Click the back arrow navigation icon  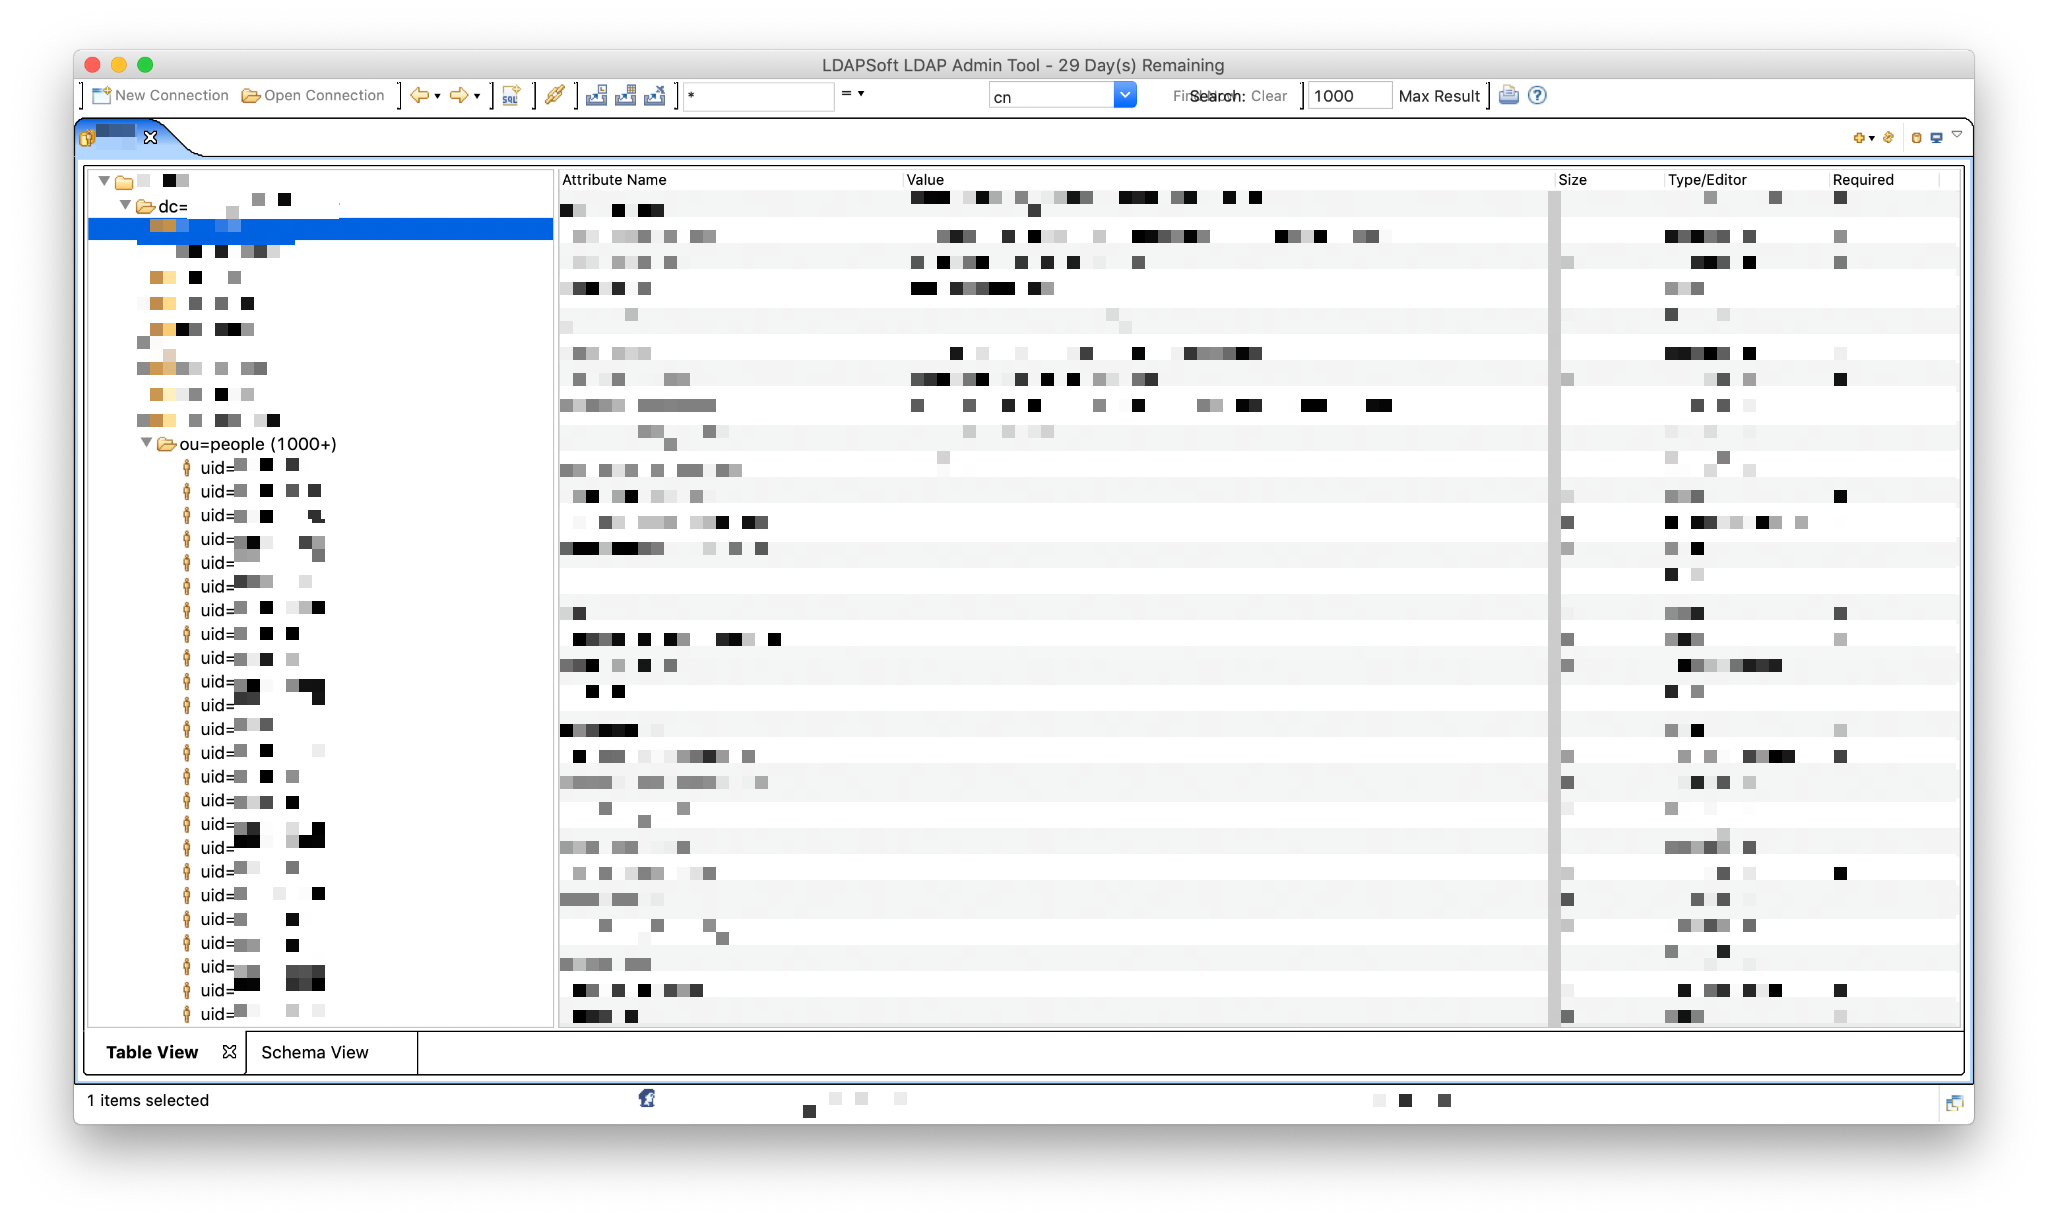(420, 96)
